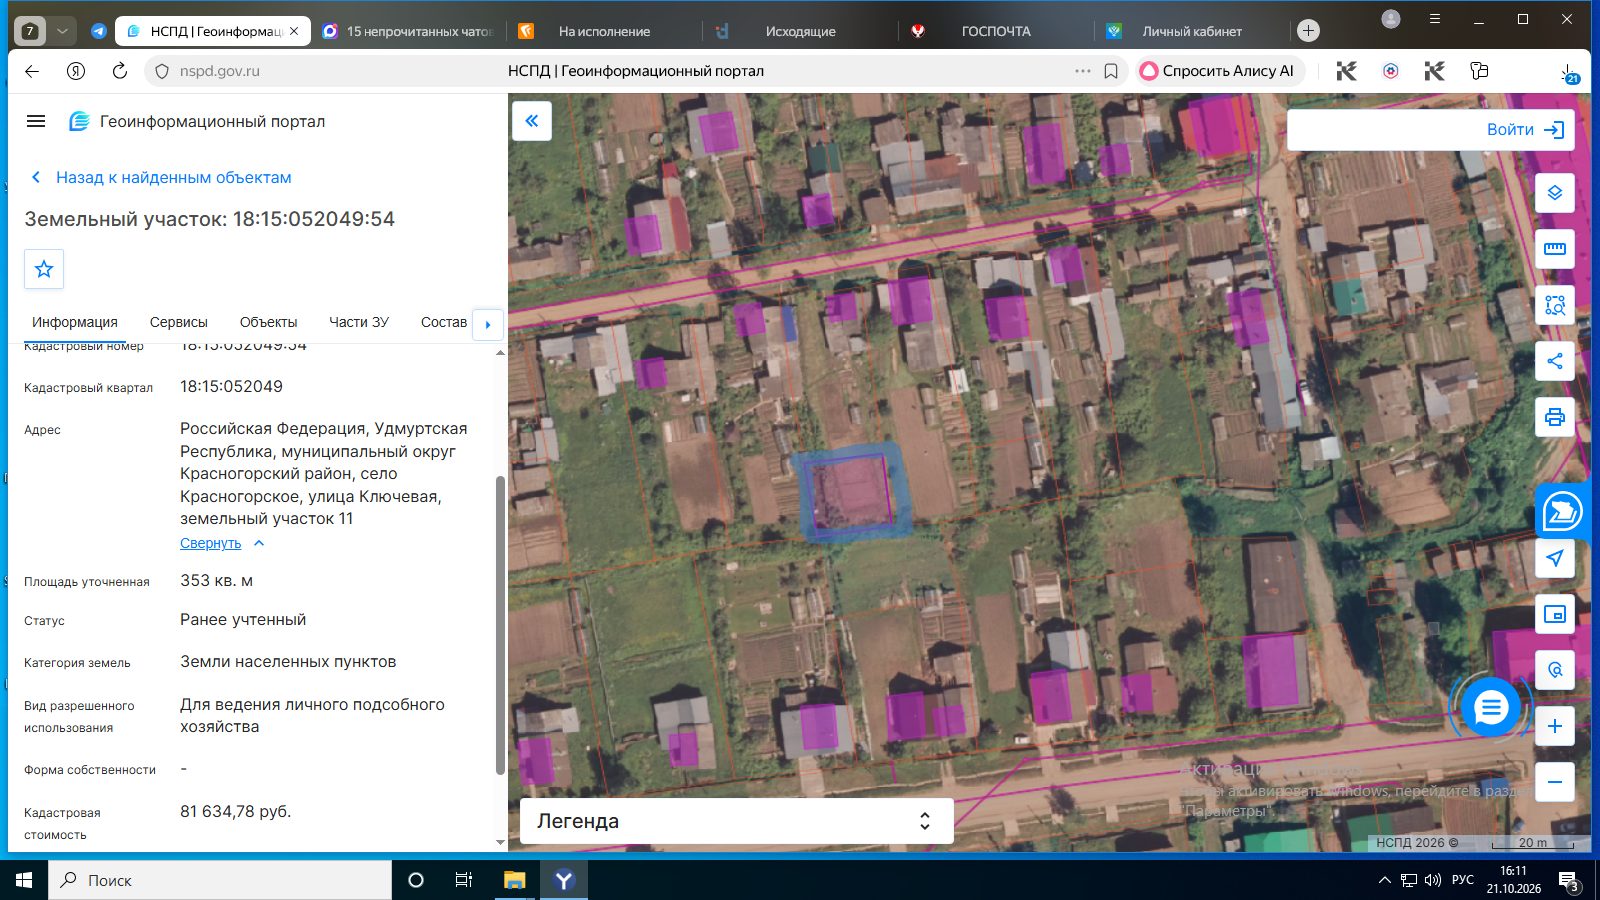Collapse the left information panel
The width and height of the screenshot is (1600, 900).
532,121
